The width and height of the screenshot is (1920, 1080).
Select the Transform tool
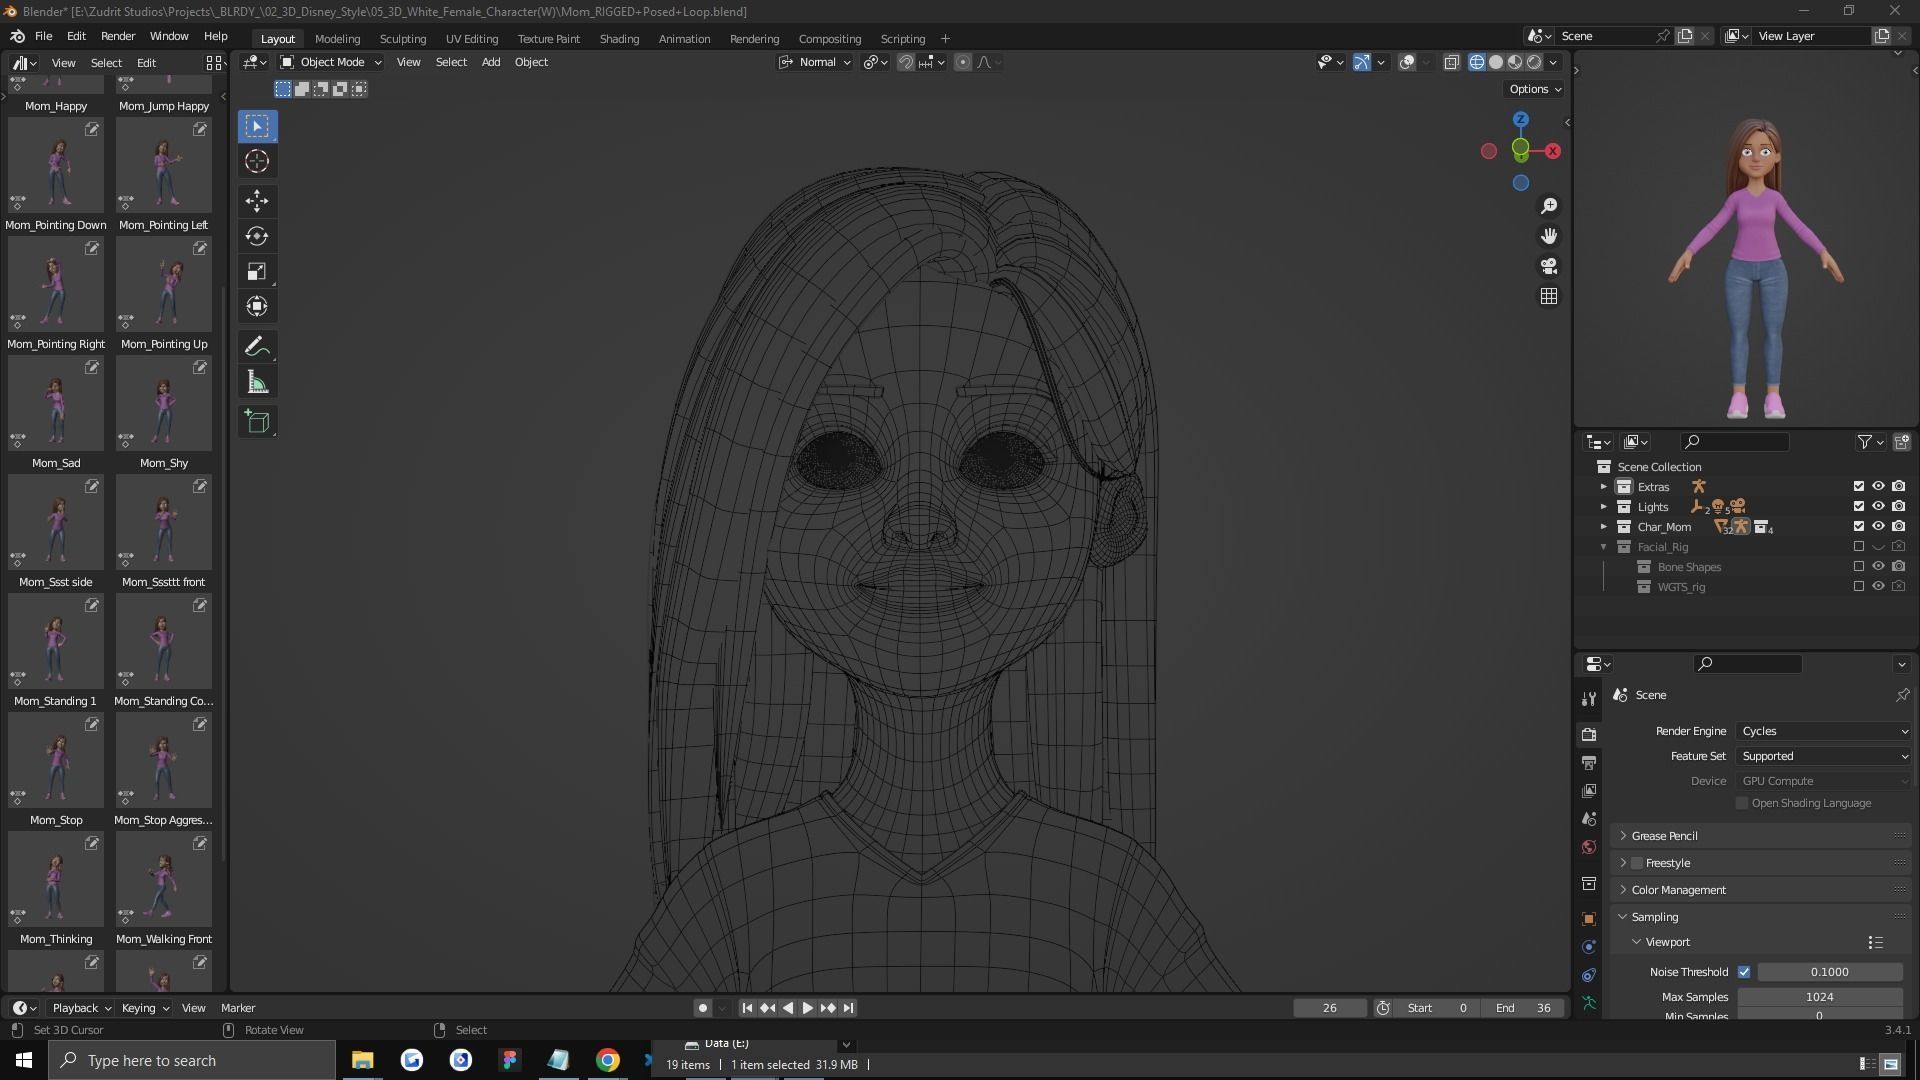pos(257,306)
